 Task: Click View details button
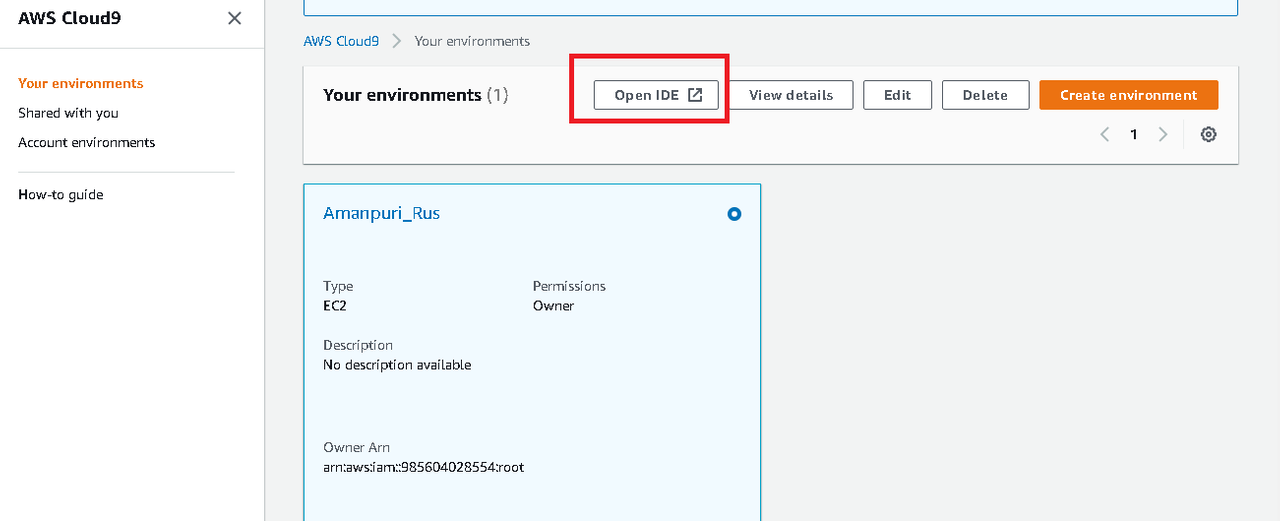pos(791,95)
